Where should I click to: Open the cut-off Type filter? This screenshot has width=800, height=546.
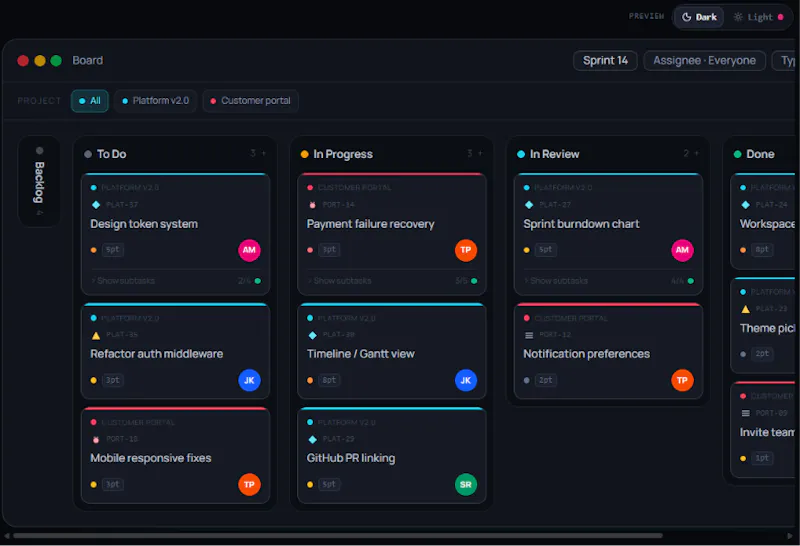tap(786, 61)
